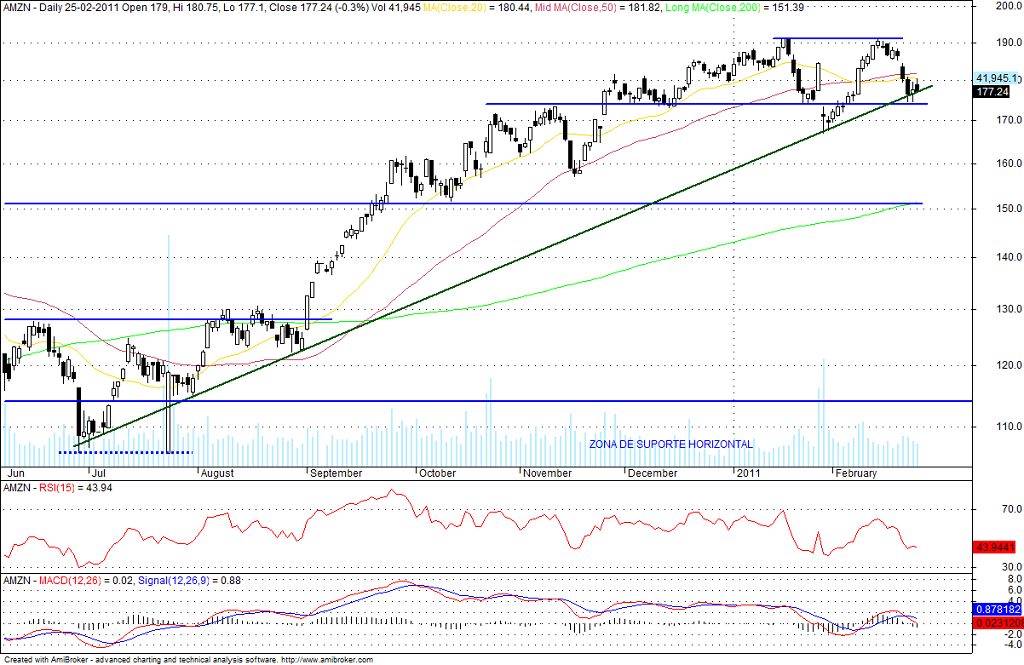Click the ZONA DE SUPORTE HORIZONTAL annotation
Viewport: 1024px width, 665px height.
tap(671, 444)
